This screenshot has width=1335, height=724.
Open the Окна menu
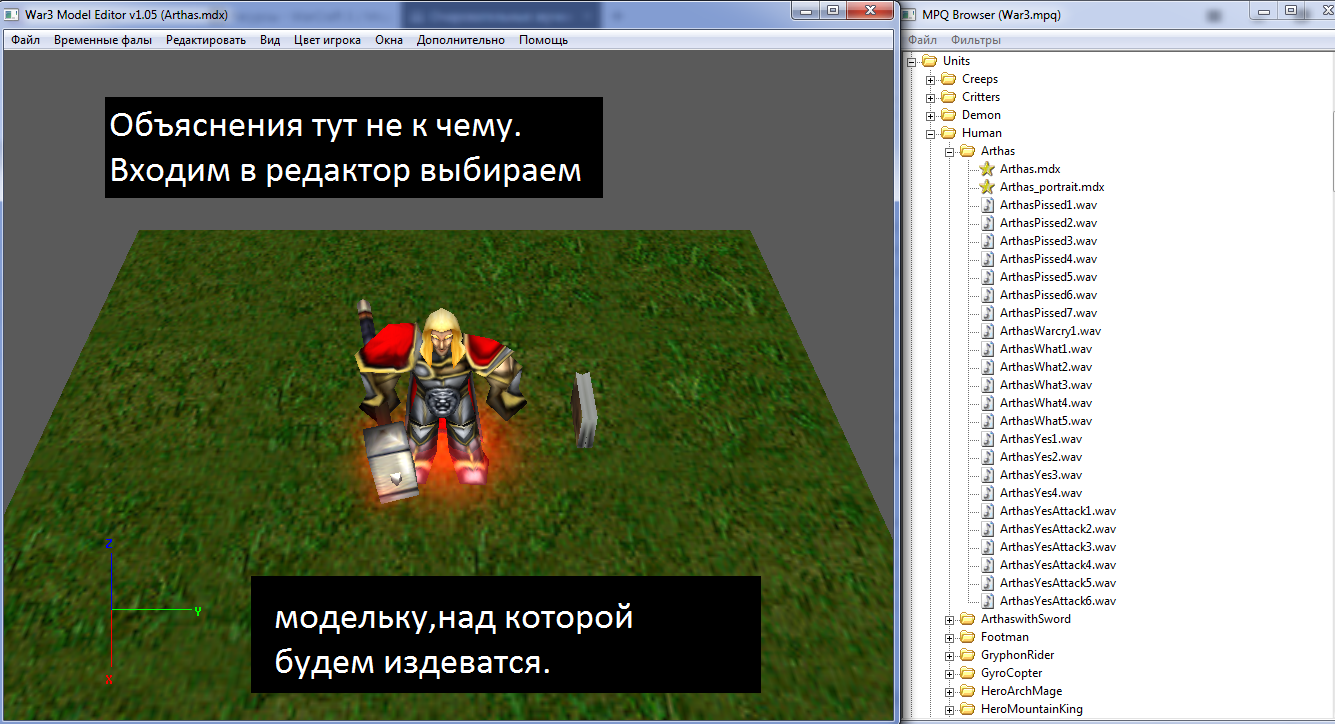(389, 40)
